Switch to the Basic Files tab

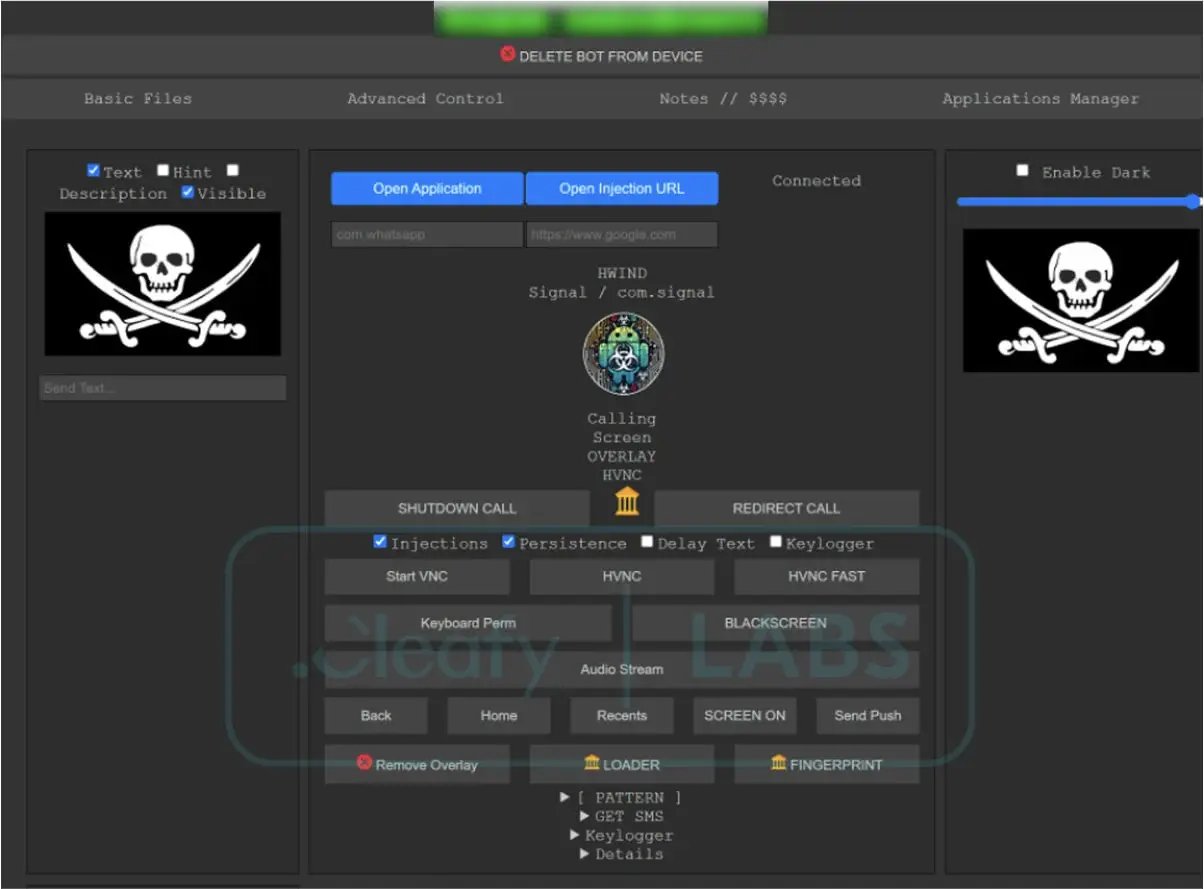coord(138,99)
